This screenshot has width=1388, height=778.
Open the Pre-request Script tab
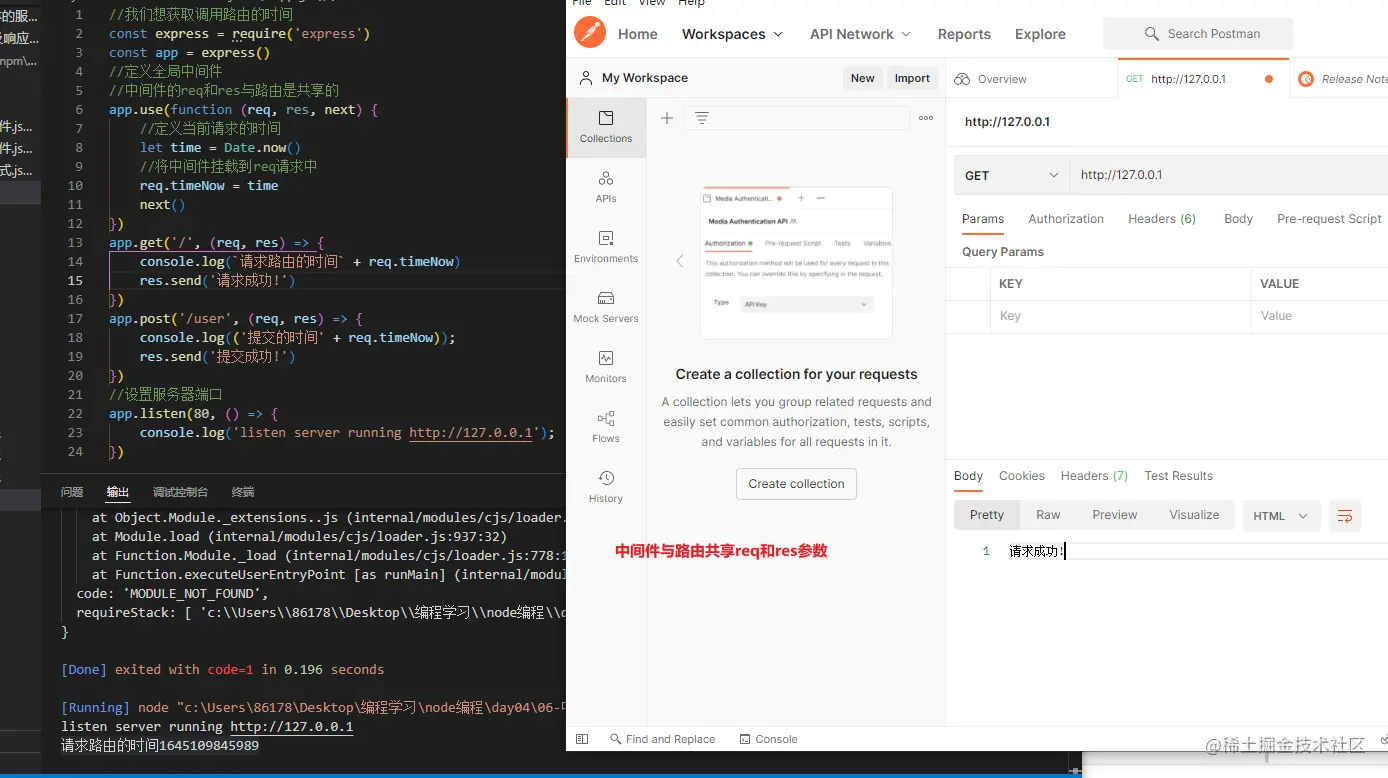click(1329, 219)
